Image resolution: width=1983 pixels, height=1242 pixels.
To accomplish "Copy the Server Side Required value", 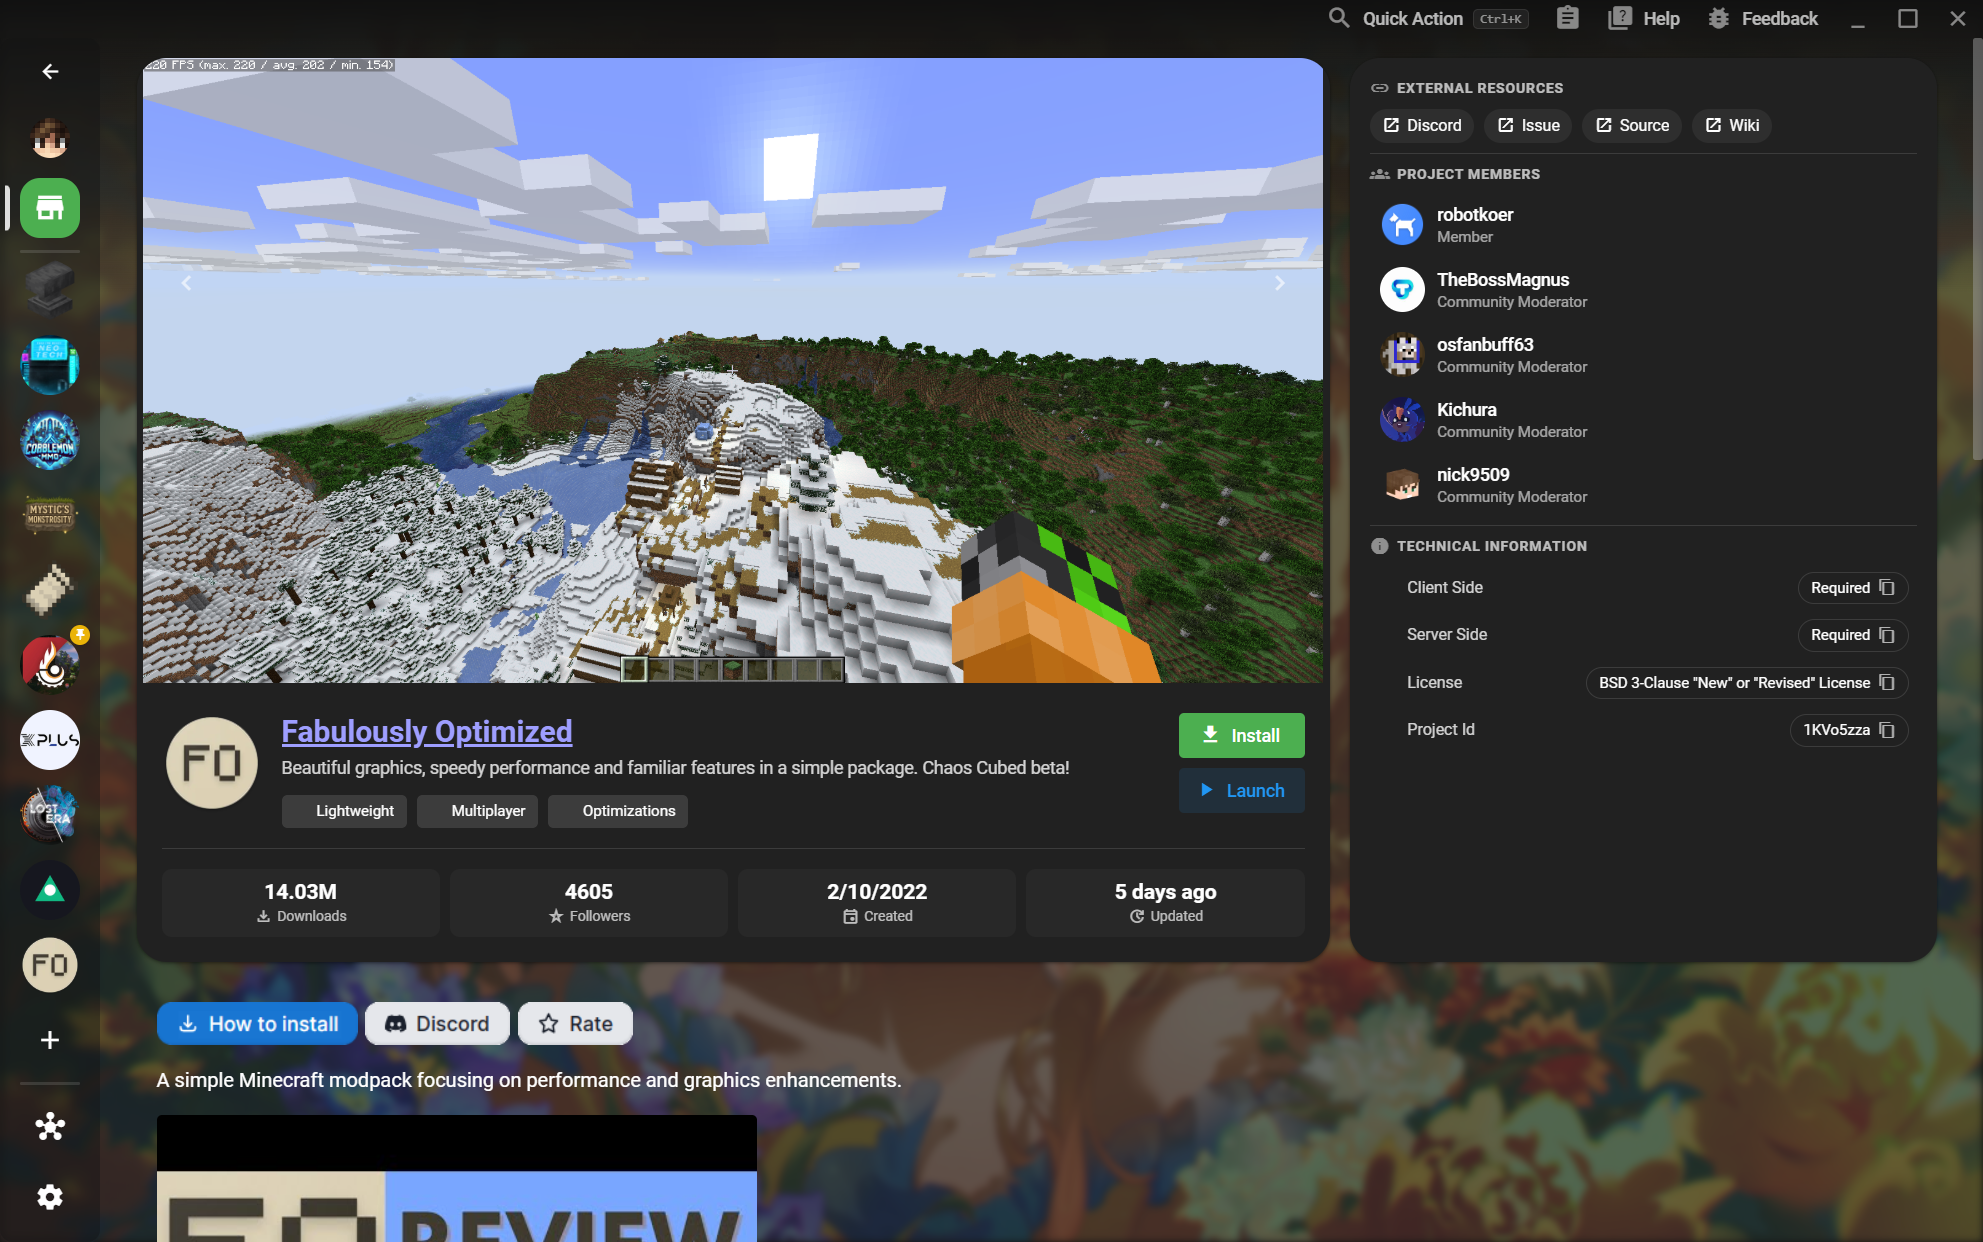I will [1886, 635].
